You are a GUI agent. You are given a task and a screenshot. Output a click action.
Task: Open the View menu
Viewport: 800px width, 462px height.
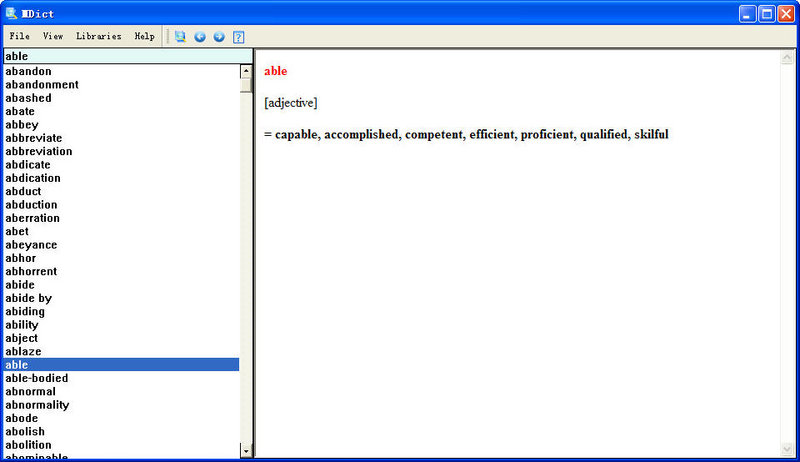pos(53,36)
